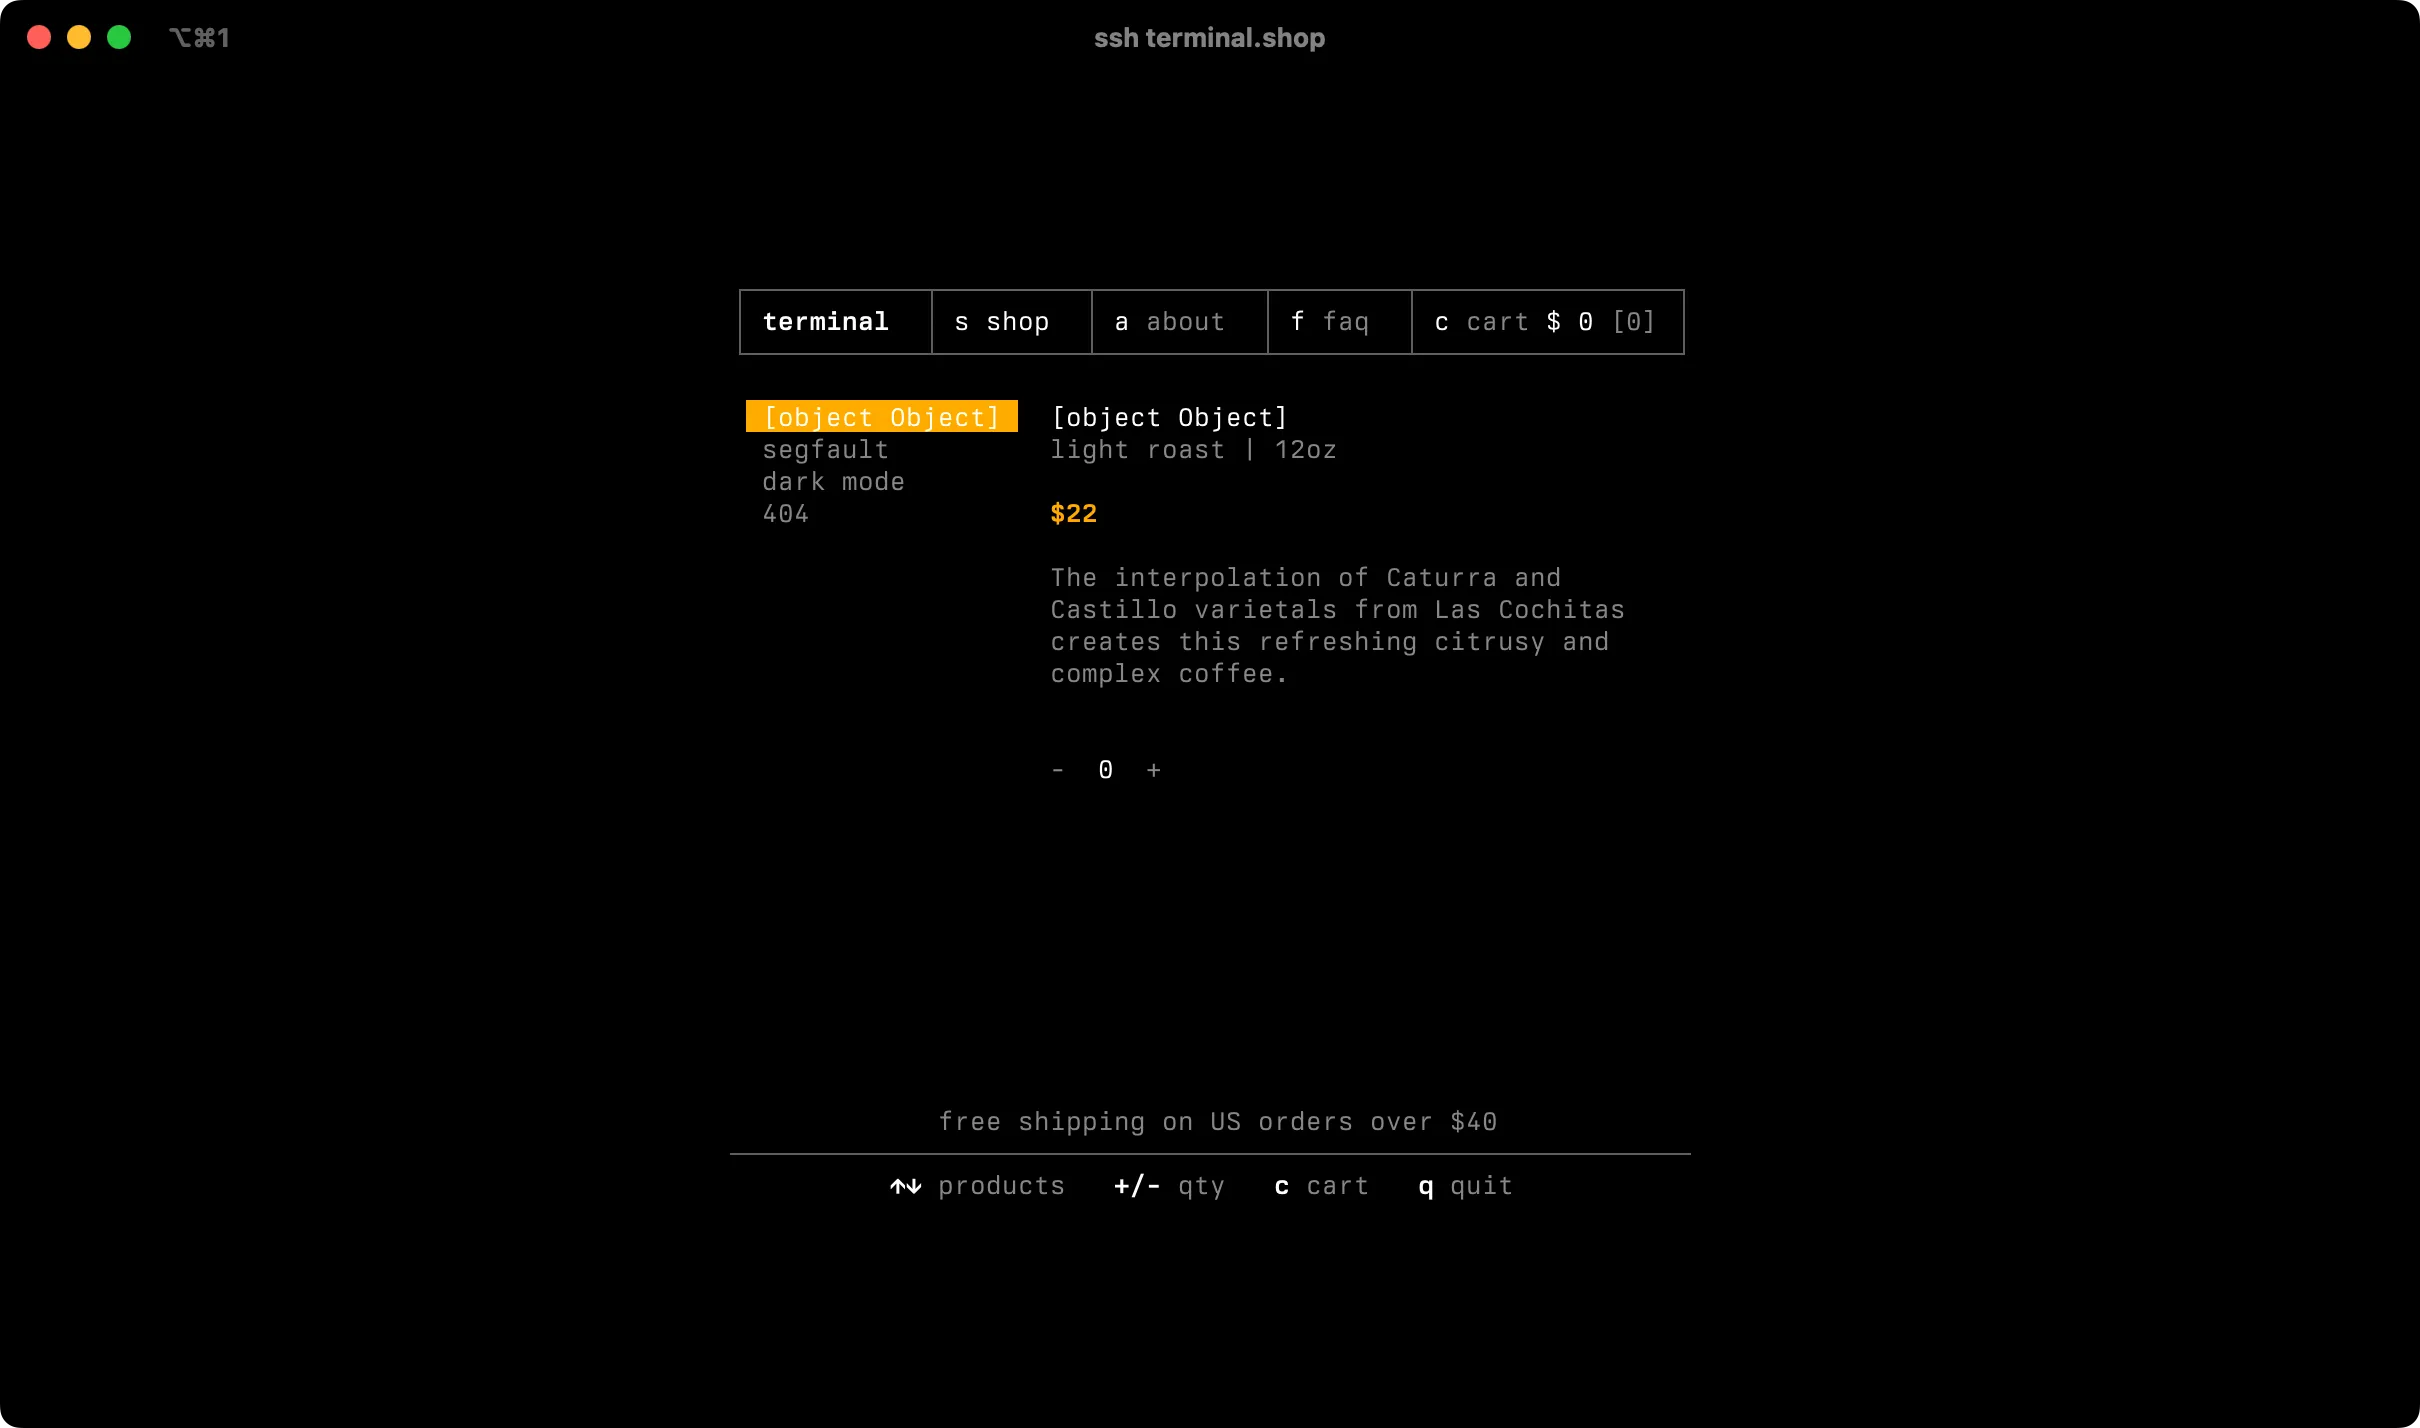Select the 'segfault' product listing

(x=824, y=449)
